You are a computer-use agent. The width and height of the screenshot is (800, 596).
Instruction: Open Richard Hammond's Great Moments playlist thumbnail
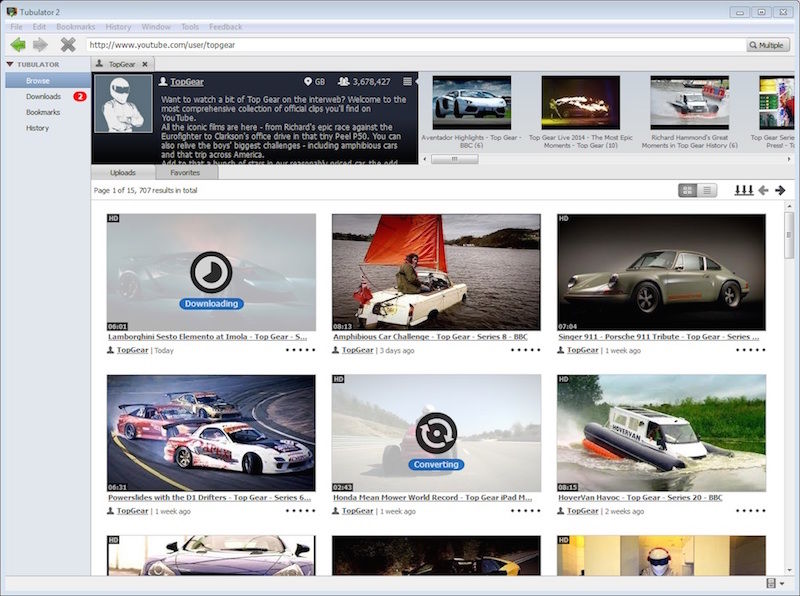[689, 102]
